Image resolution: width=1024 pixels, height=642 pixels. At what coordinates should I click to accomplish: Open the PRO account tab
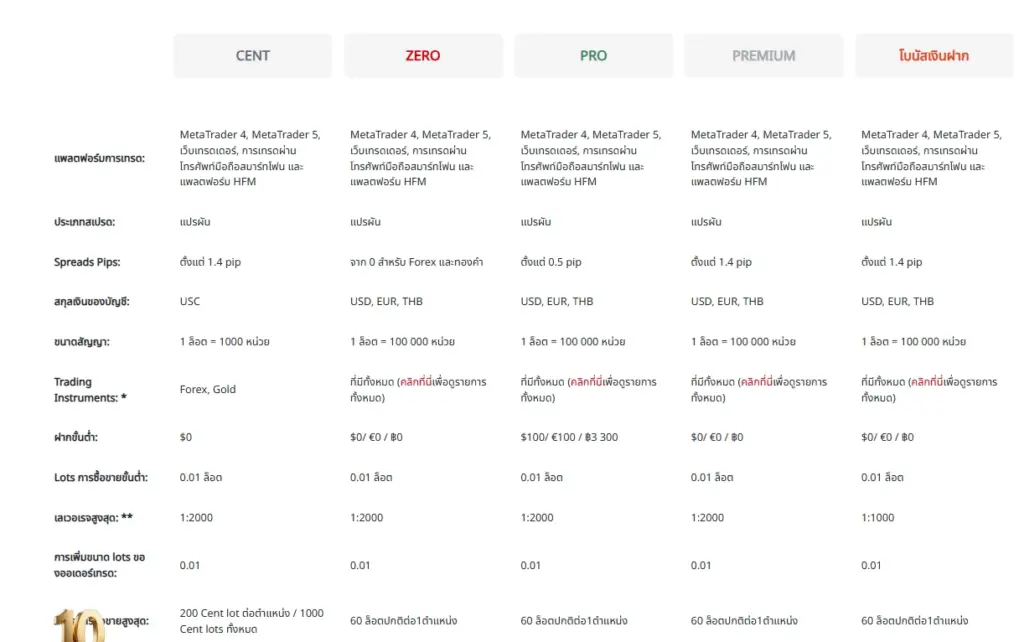(x=593, y=56)
